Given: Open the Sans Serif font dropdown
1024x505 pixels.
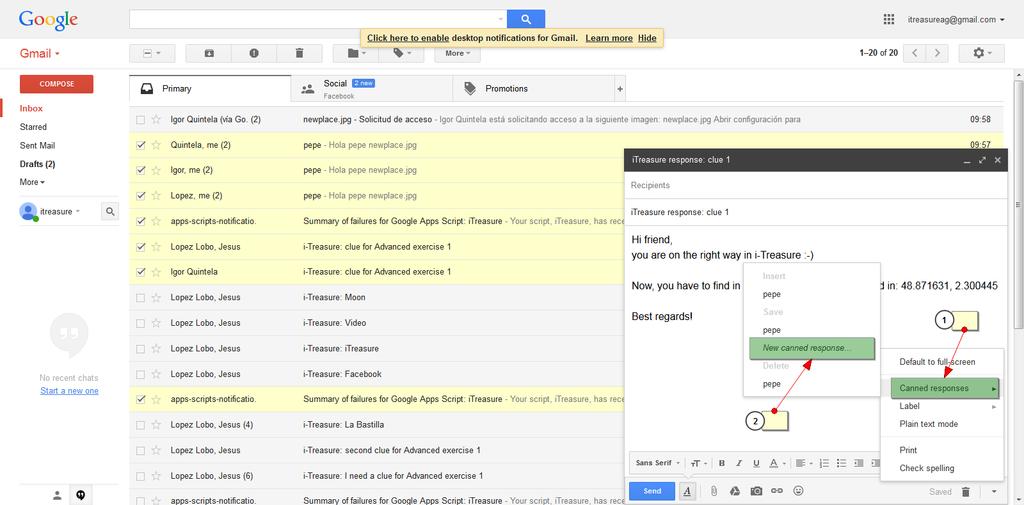Looking at the screenshot, I should click(658, 463).
